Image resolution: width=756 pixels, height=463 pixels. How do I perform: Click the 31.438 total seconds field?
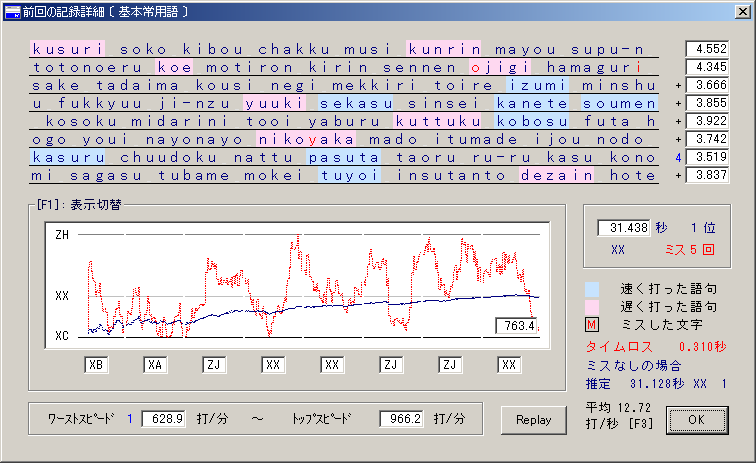[624, 228]
